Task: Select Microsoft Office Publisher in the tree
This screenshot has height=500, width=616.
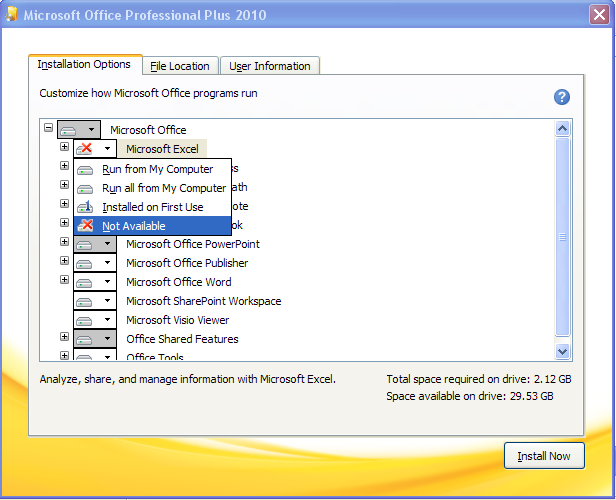Action: 187,263
